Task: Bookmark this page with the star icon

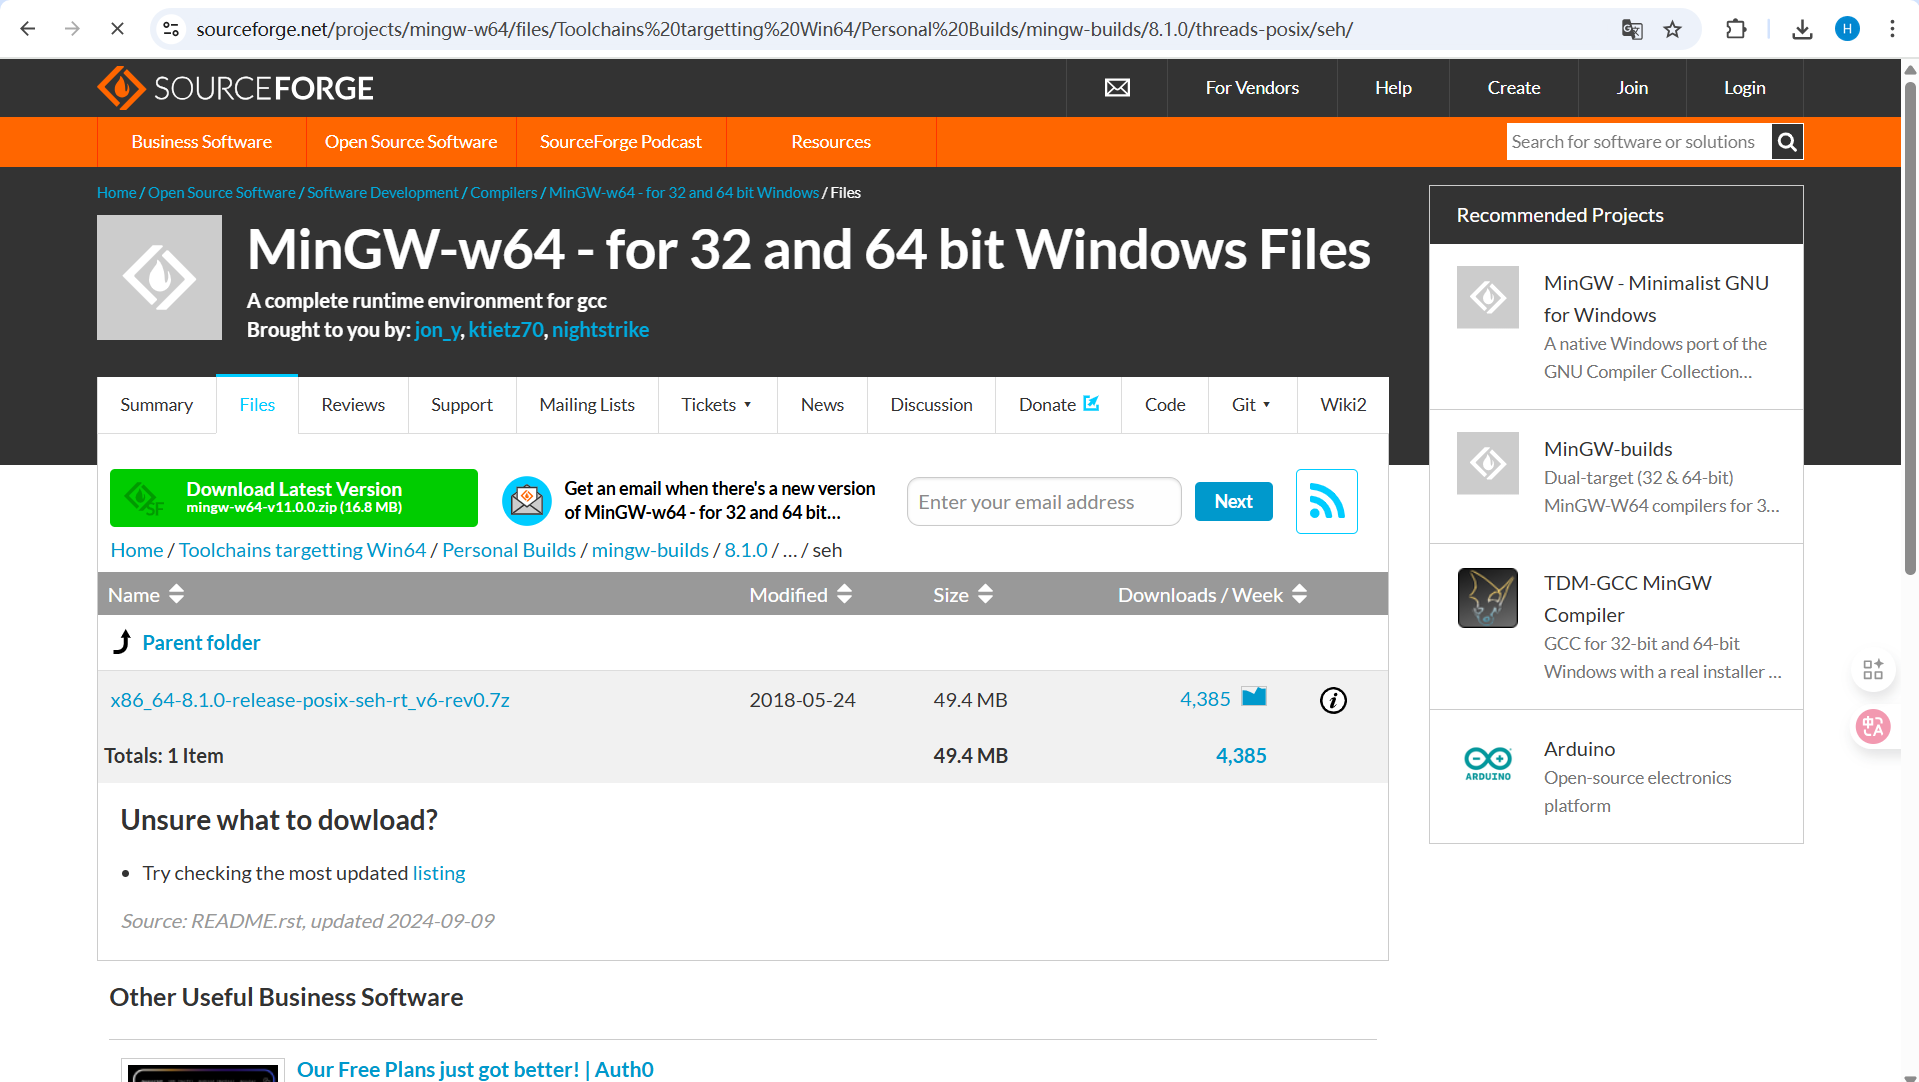Action: click(x=1672, y=29)
